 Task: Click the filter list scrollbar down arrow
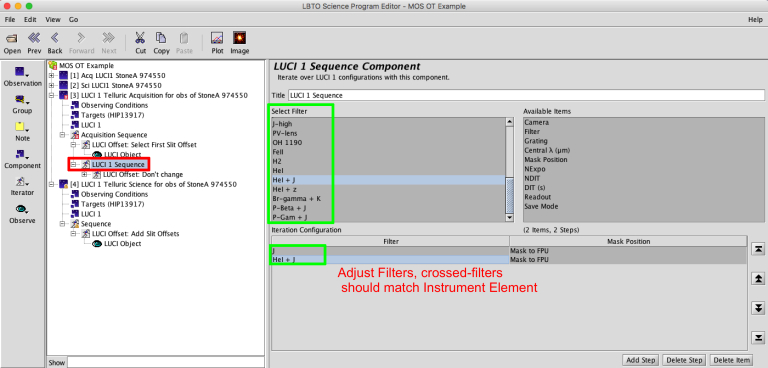tap(509, 217)
